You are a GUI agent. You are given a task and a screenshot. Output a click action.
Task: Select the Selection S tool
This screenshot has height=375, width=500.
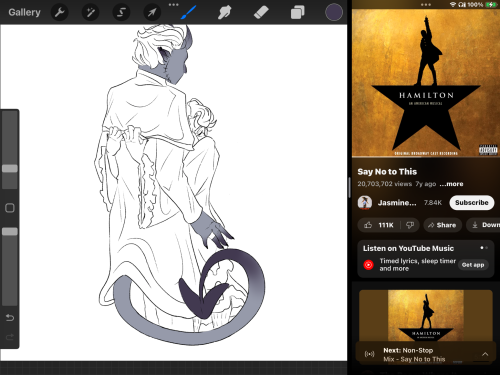point(121,12)
